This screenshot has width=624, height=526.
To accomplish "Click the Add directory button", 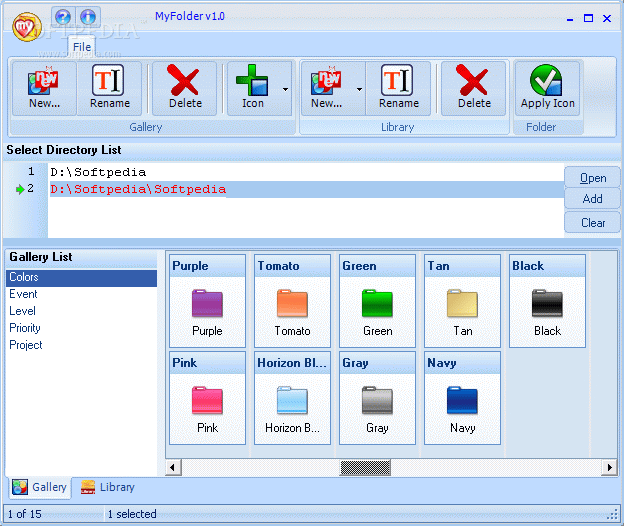I will coord(593,199).
